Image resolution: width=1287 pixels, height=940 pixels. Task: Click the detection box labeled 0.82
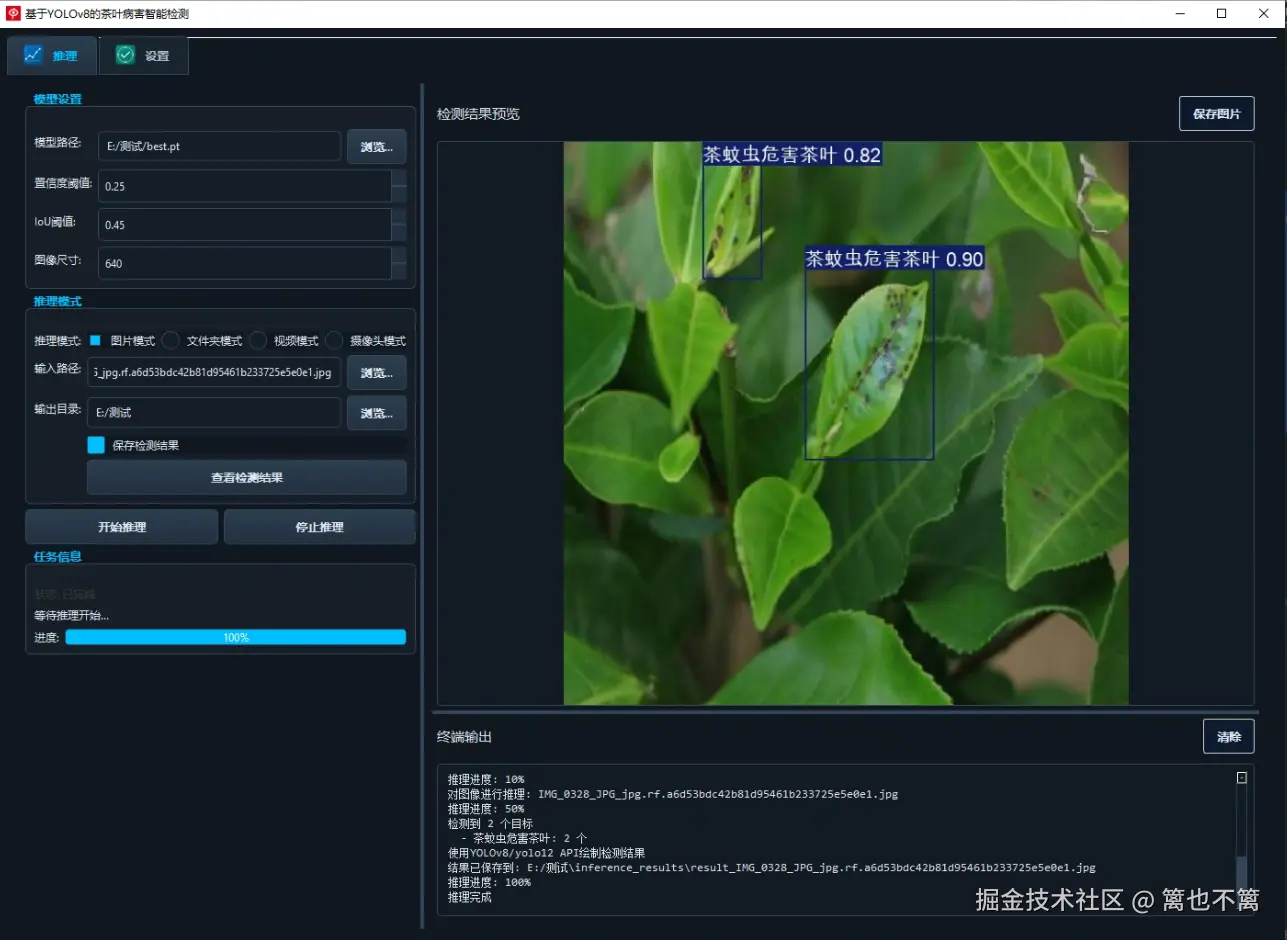coord(732,221)
